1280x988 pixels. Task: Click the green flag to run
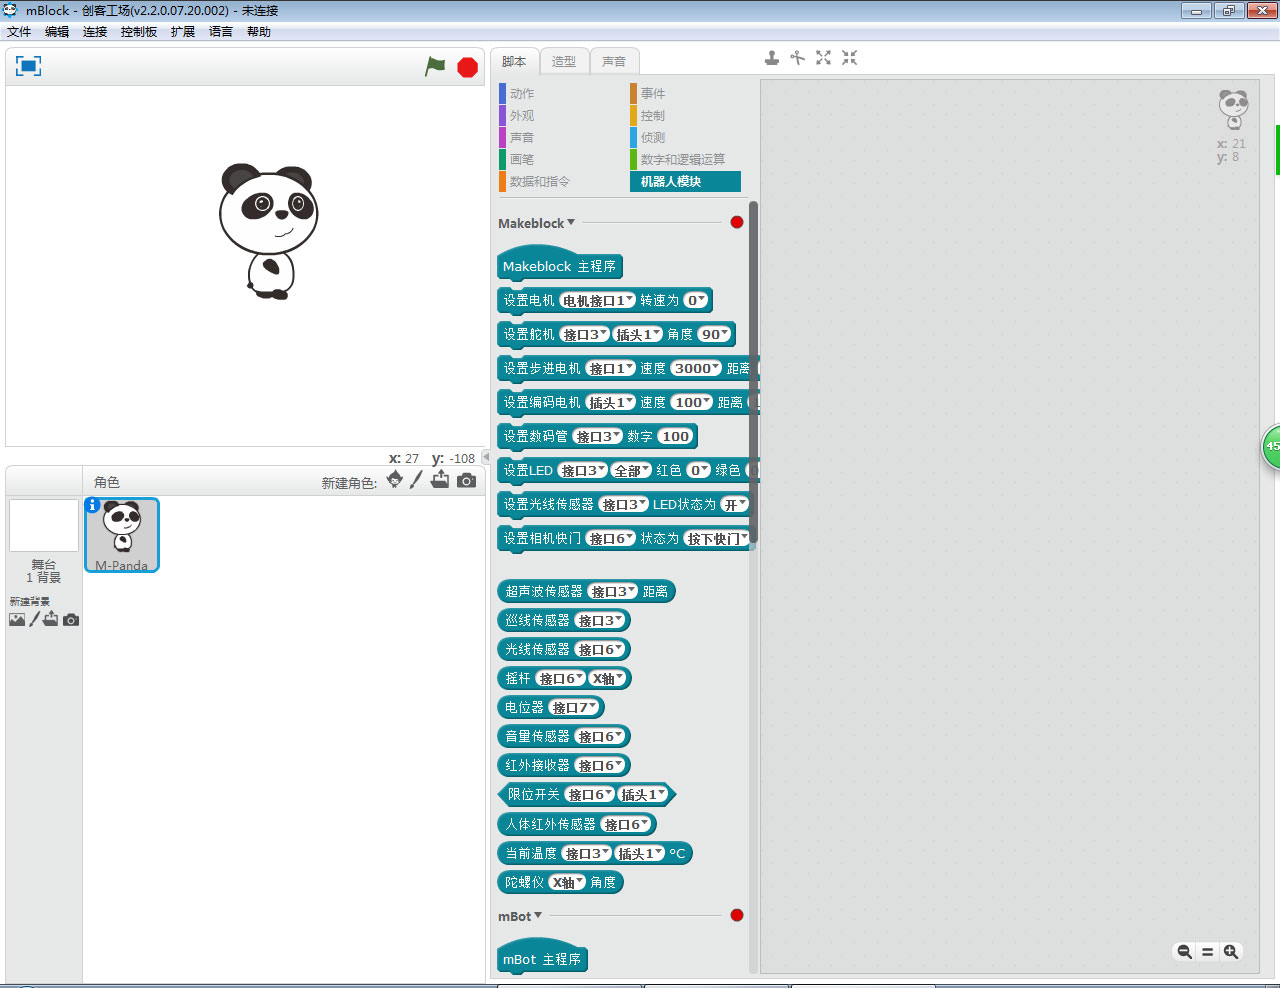[x=435, y=66]
